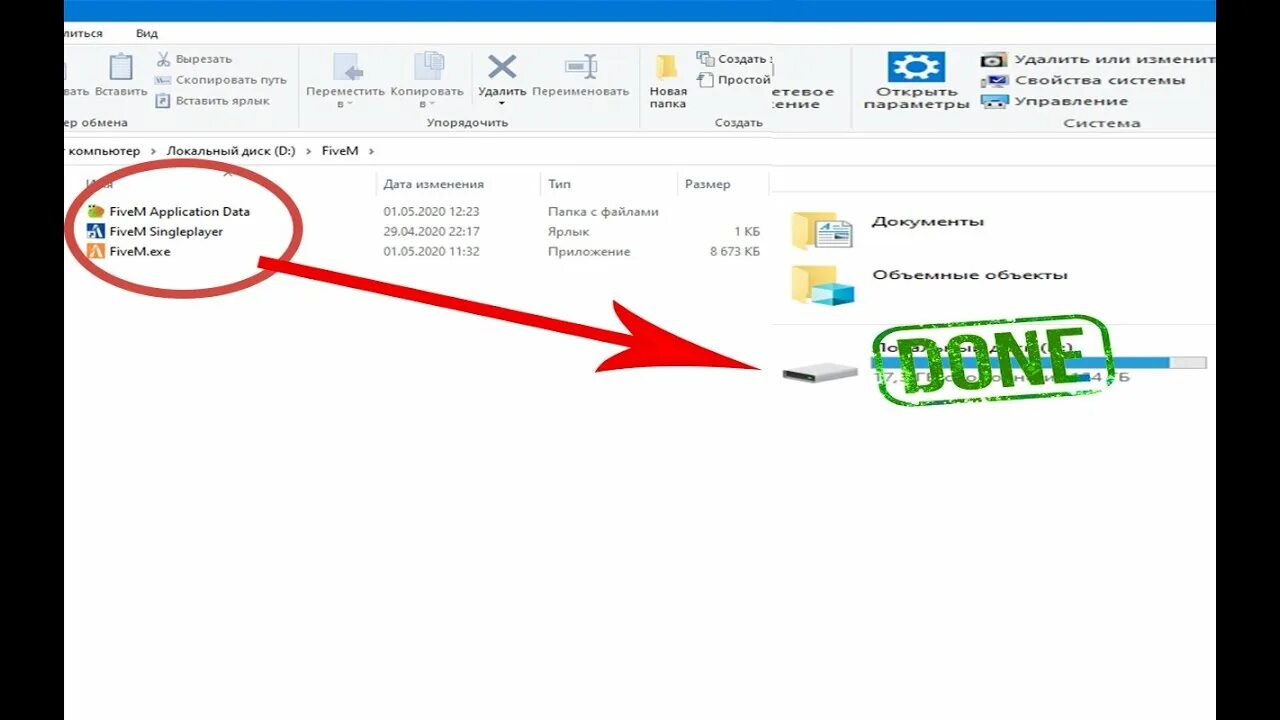Image resolution: width=1280 pixels, height=720 pixels.
Task: Expand chevron after FiveM breadcrumb
Action: click(x=371, y=151)
